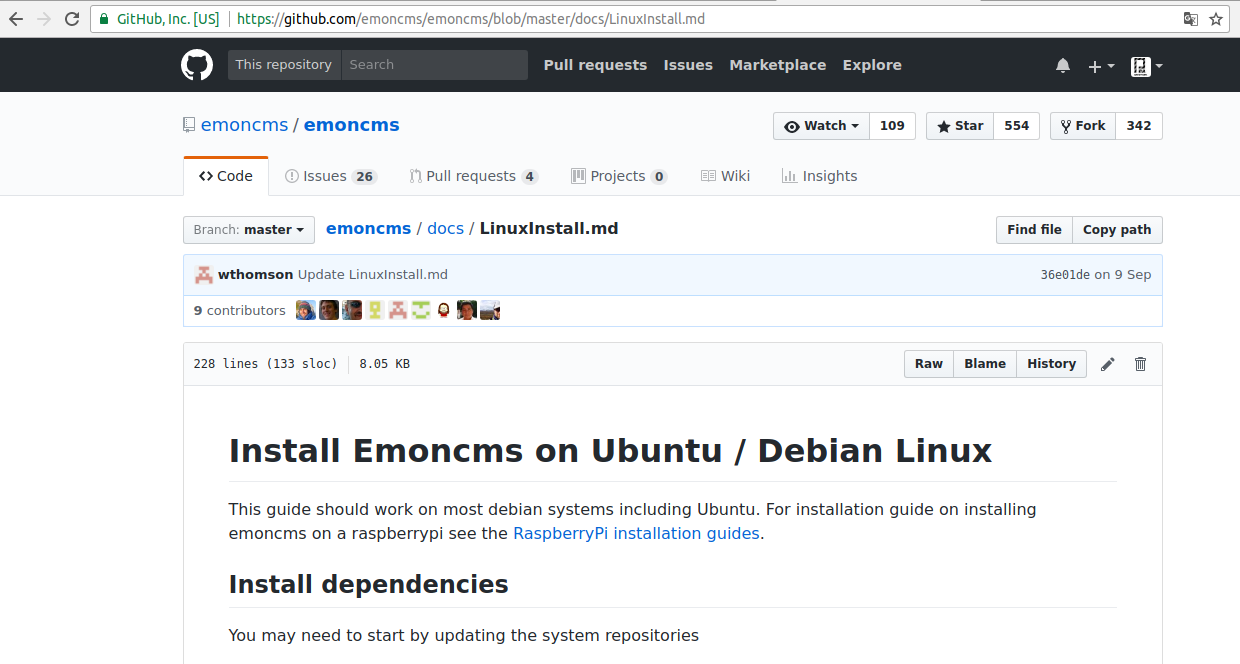Image resolution: width=1240 pixels, height=664 pixels.
Task: Go back using the browser back arrow
Action: [x=16, y=19]
